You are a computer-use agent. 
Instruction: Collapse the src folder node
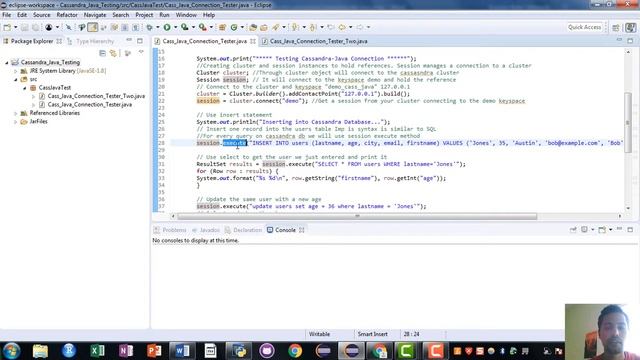click(x=16, y=79)
